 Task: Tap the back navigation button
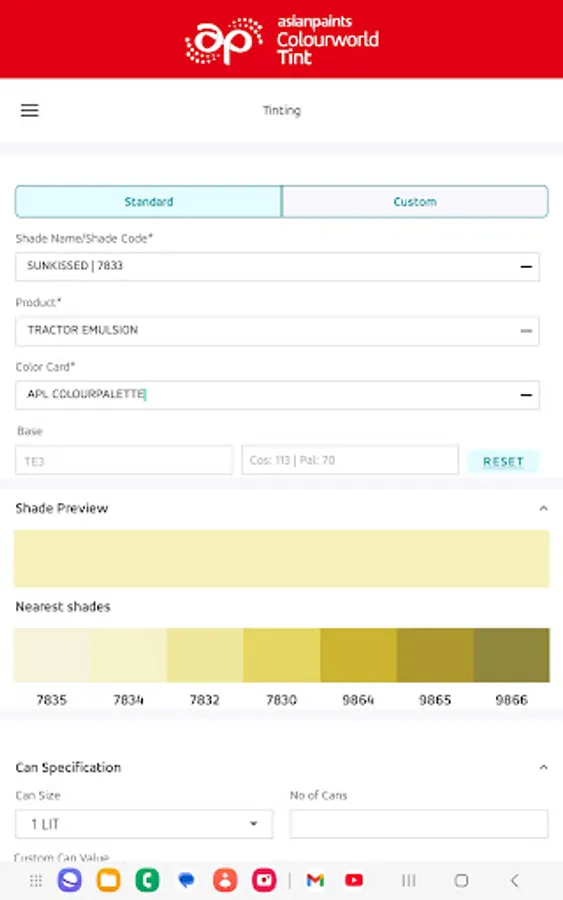click(515, 880)
